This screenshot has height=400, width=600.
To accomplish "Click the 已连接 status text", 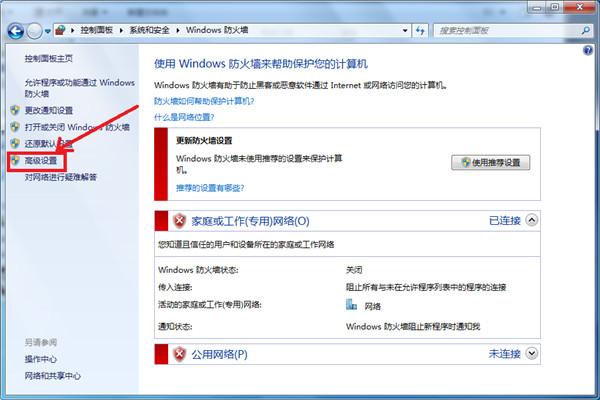I will (x=505, y=221).
